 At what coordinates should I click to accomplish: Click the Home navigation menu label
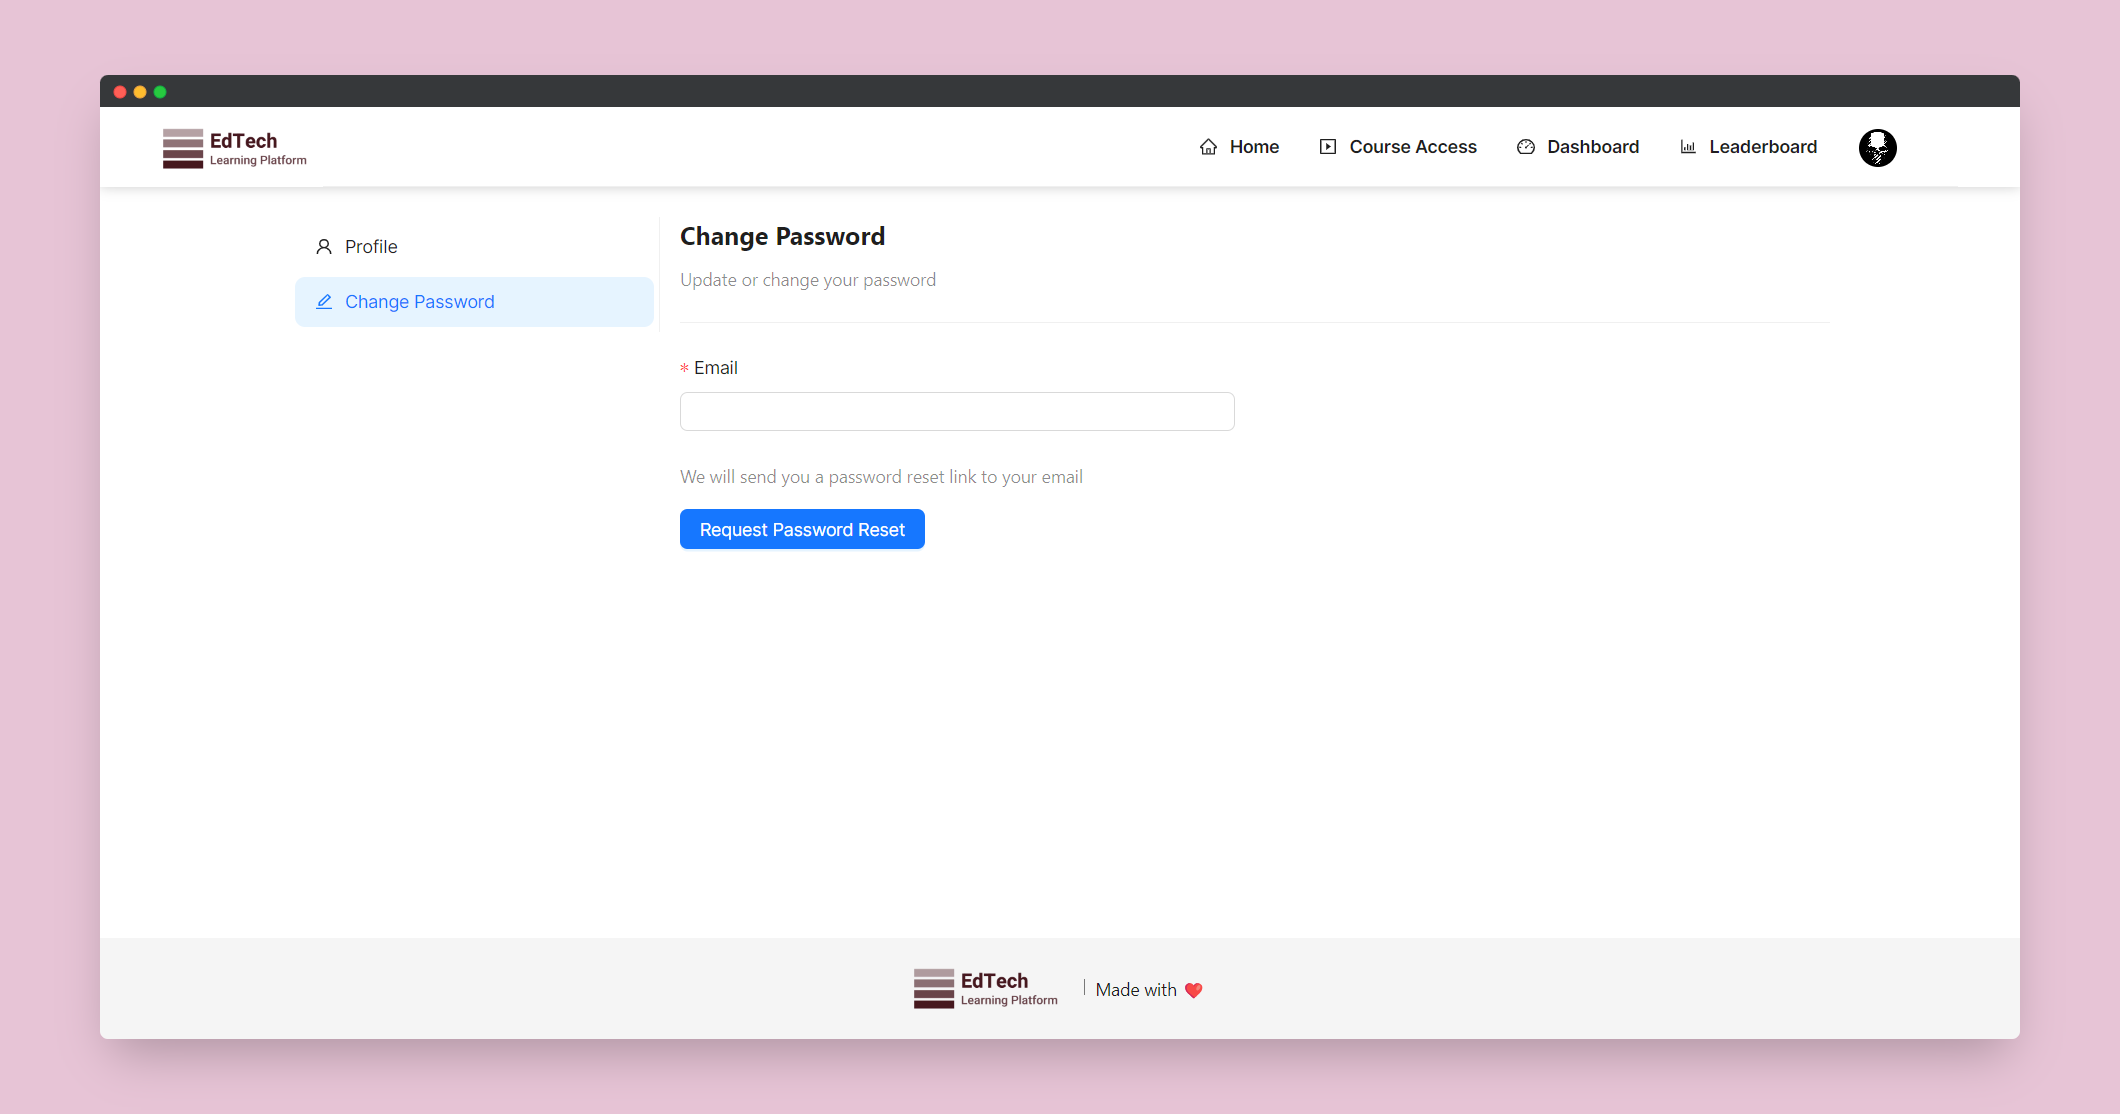pyautogui.click(x=1253, y=146)
